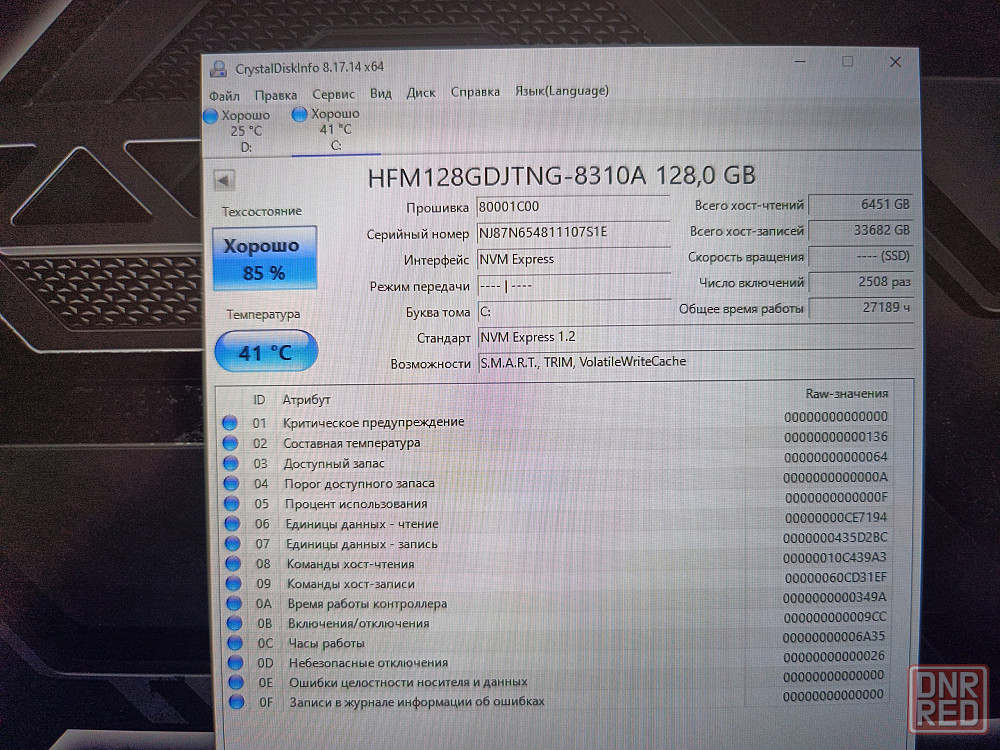Click the blue status icon for attribute 07
Image resolution: width=1000 pixels, height=750 pixels.
233,543
